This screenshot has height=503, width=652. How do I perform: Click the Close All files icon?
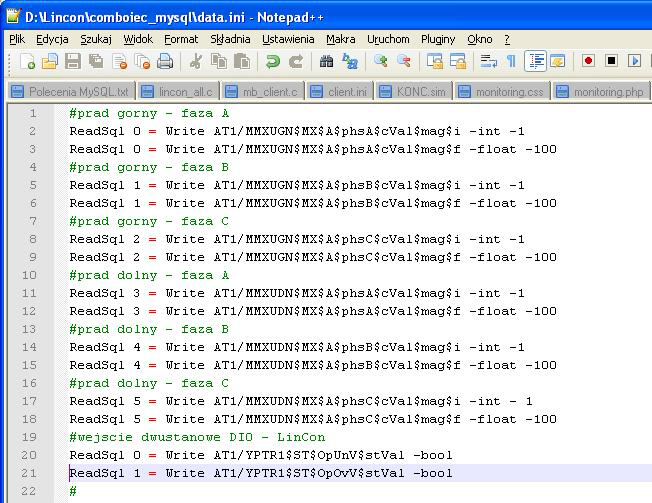click(142, 62)
